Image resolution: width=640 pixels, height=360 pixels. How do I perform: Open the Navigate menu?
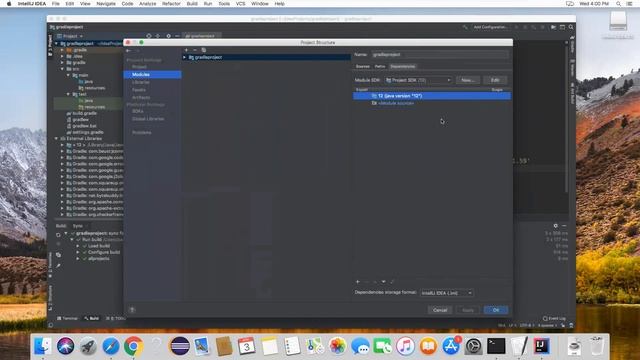click(x=106, y=4)
